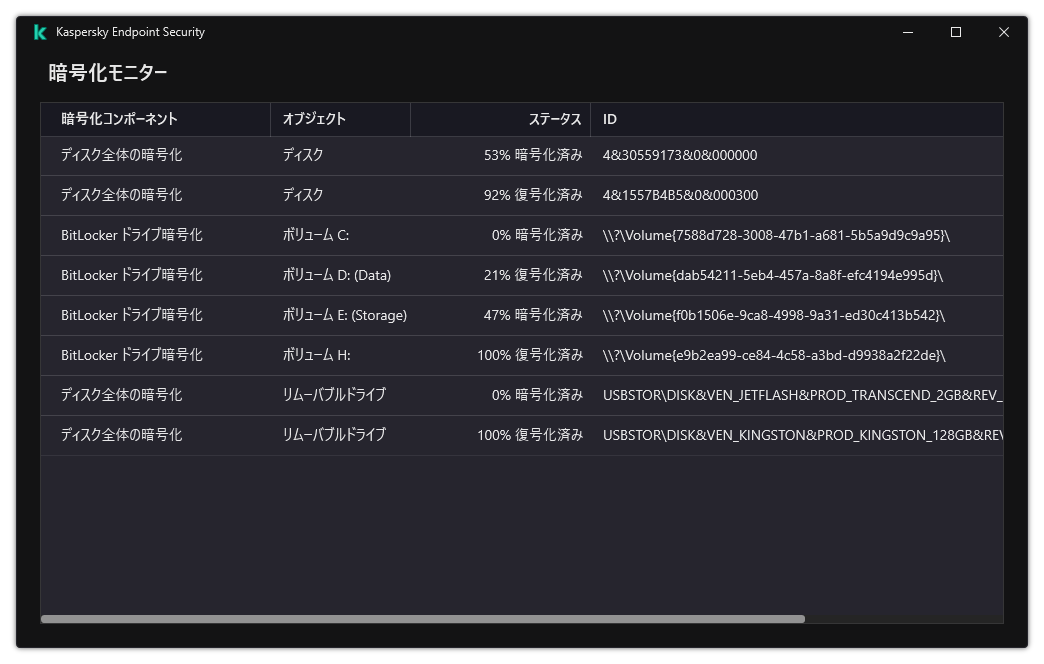
Task: Sort by the 暗号化コンポーネント column header
Action: pyautogui.click(x=119, y=119)
